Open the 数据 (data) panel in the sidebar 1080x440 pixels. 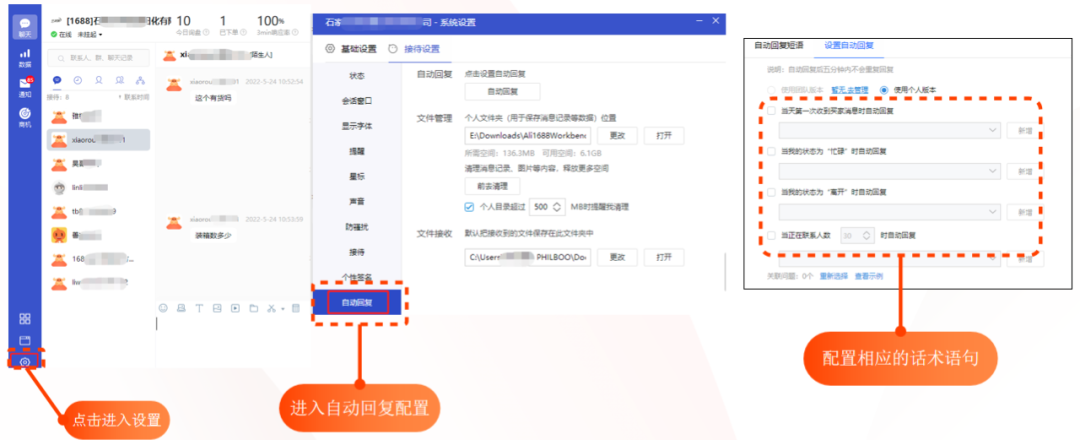tap(25, 56)
